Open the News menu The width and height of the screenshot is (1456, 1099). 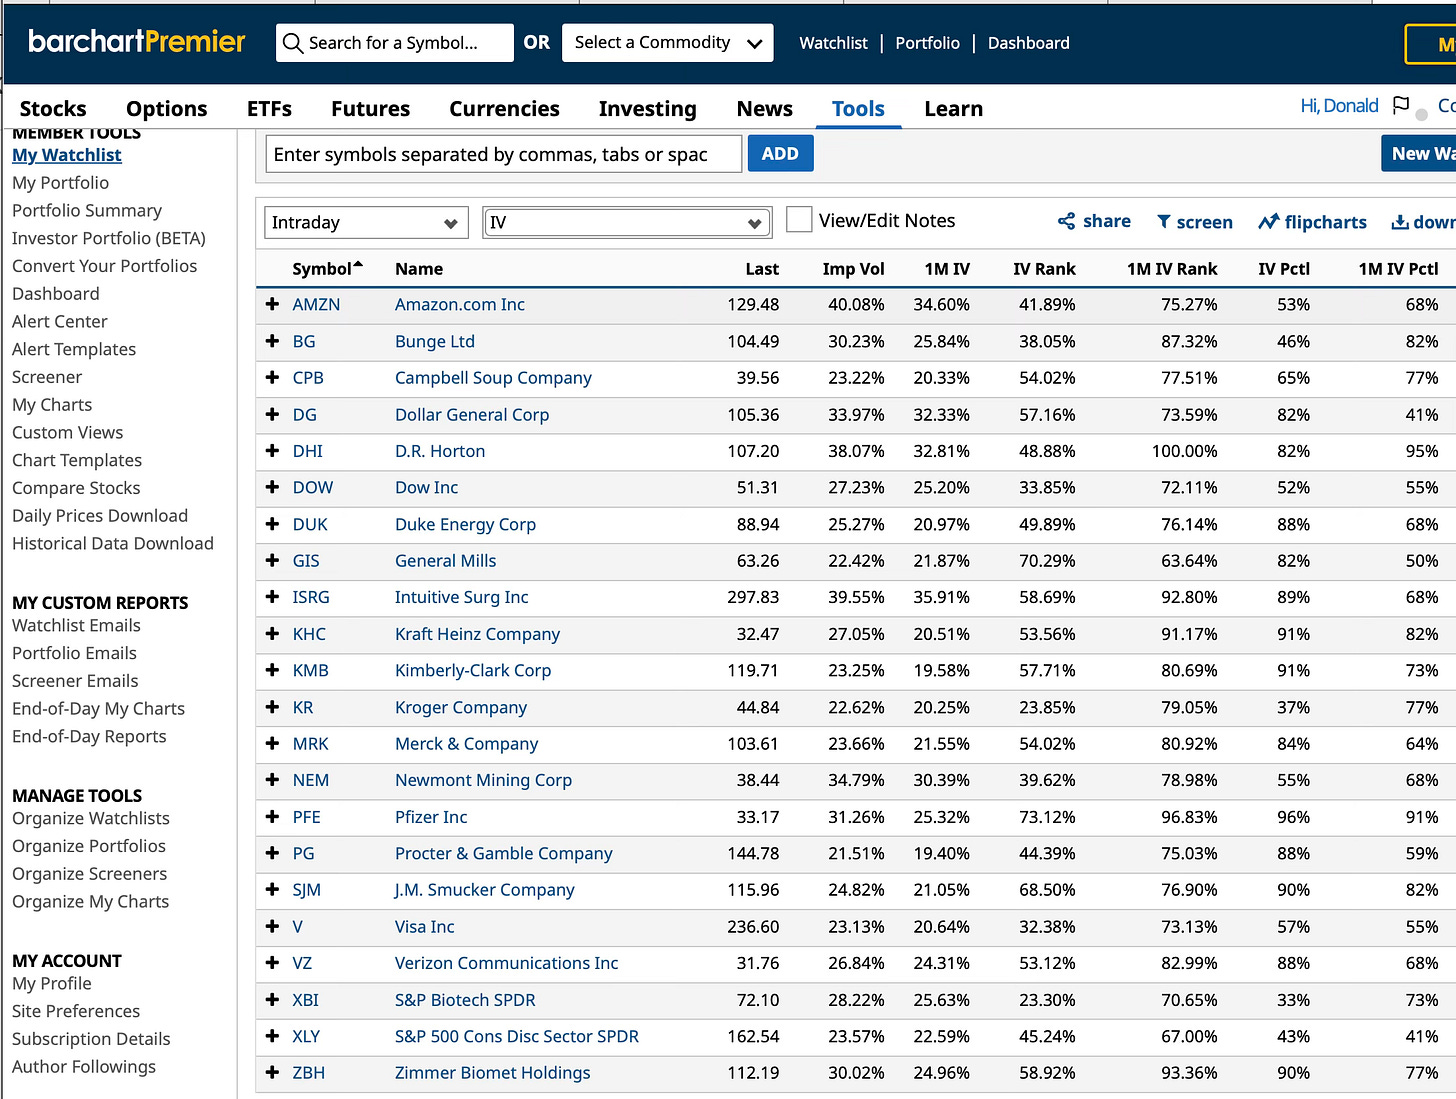765,108
